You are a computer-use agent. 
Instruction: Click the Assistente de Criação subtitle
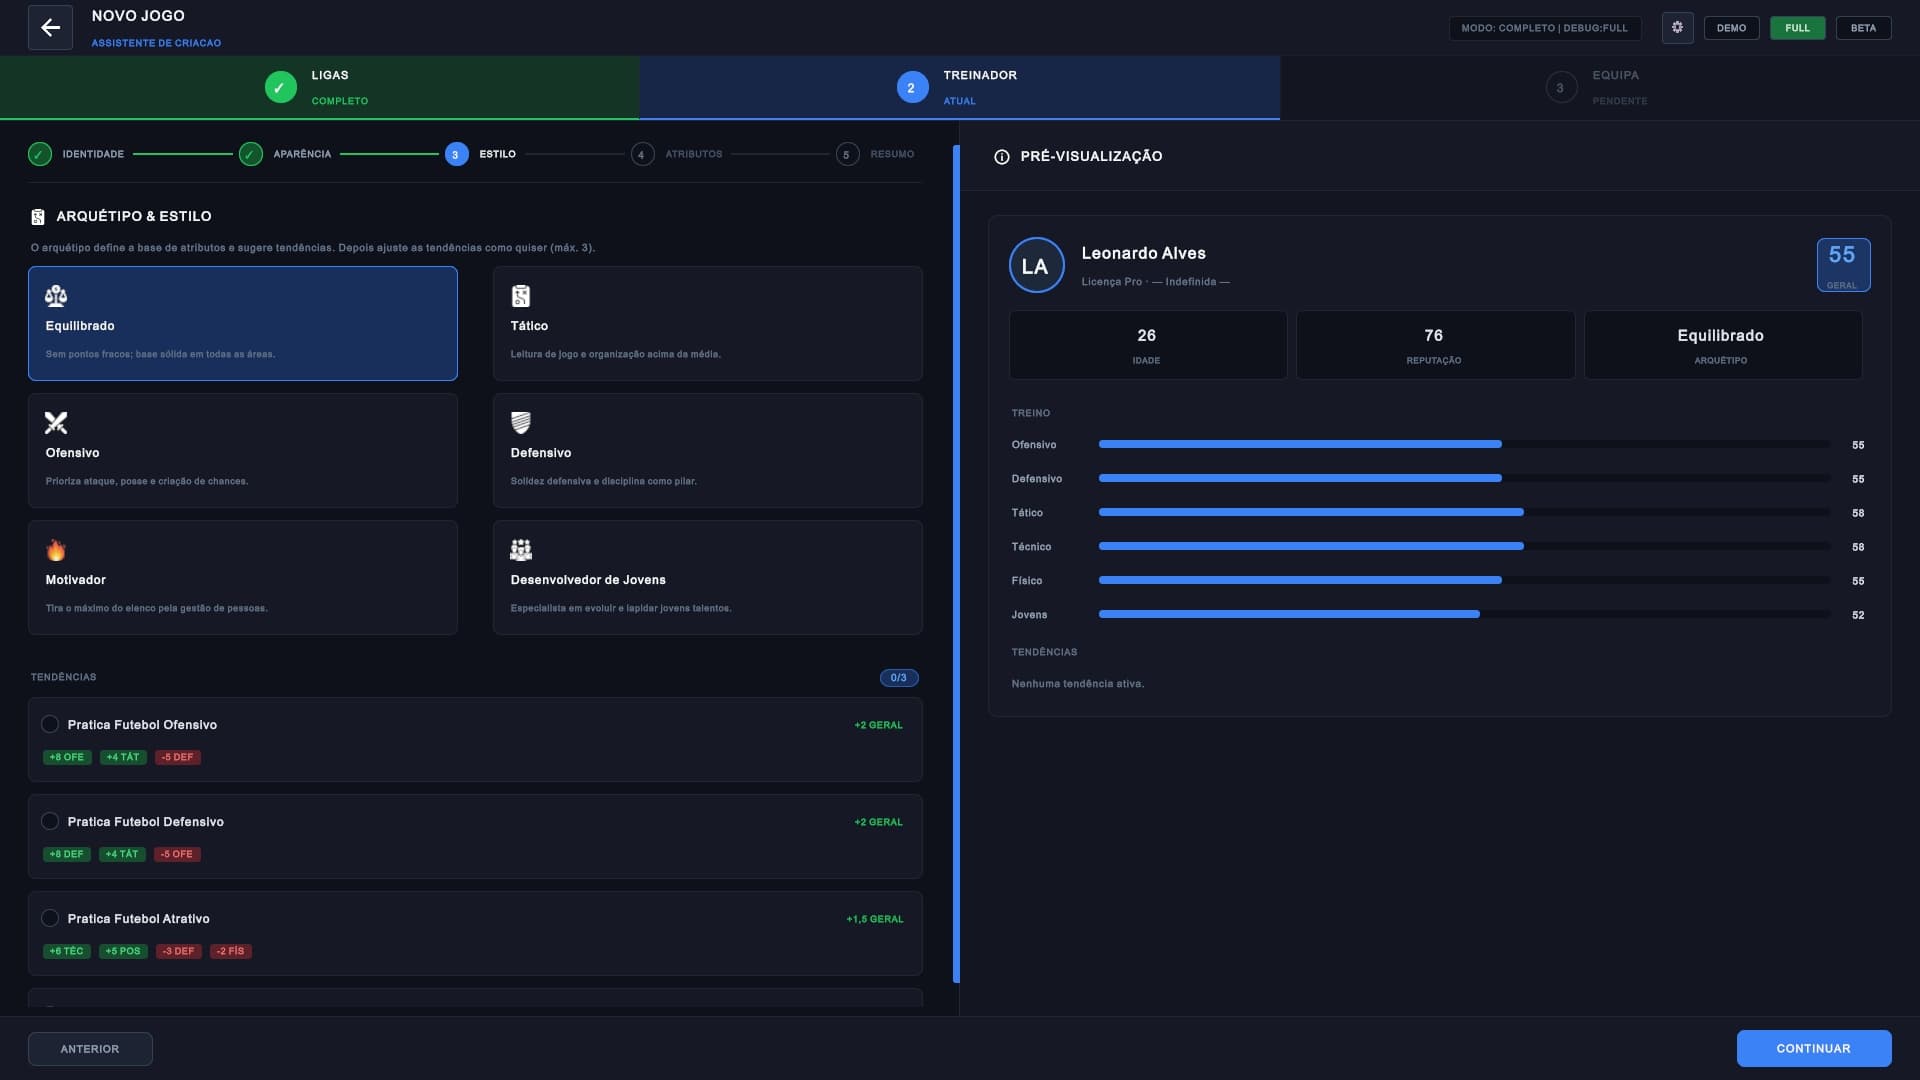[x=156, y=43]
